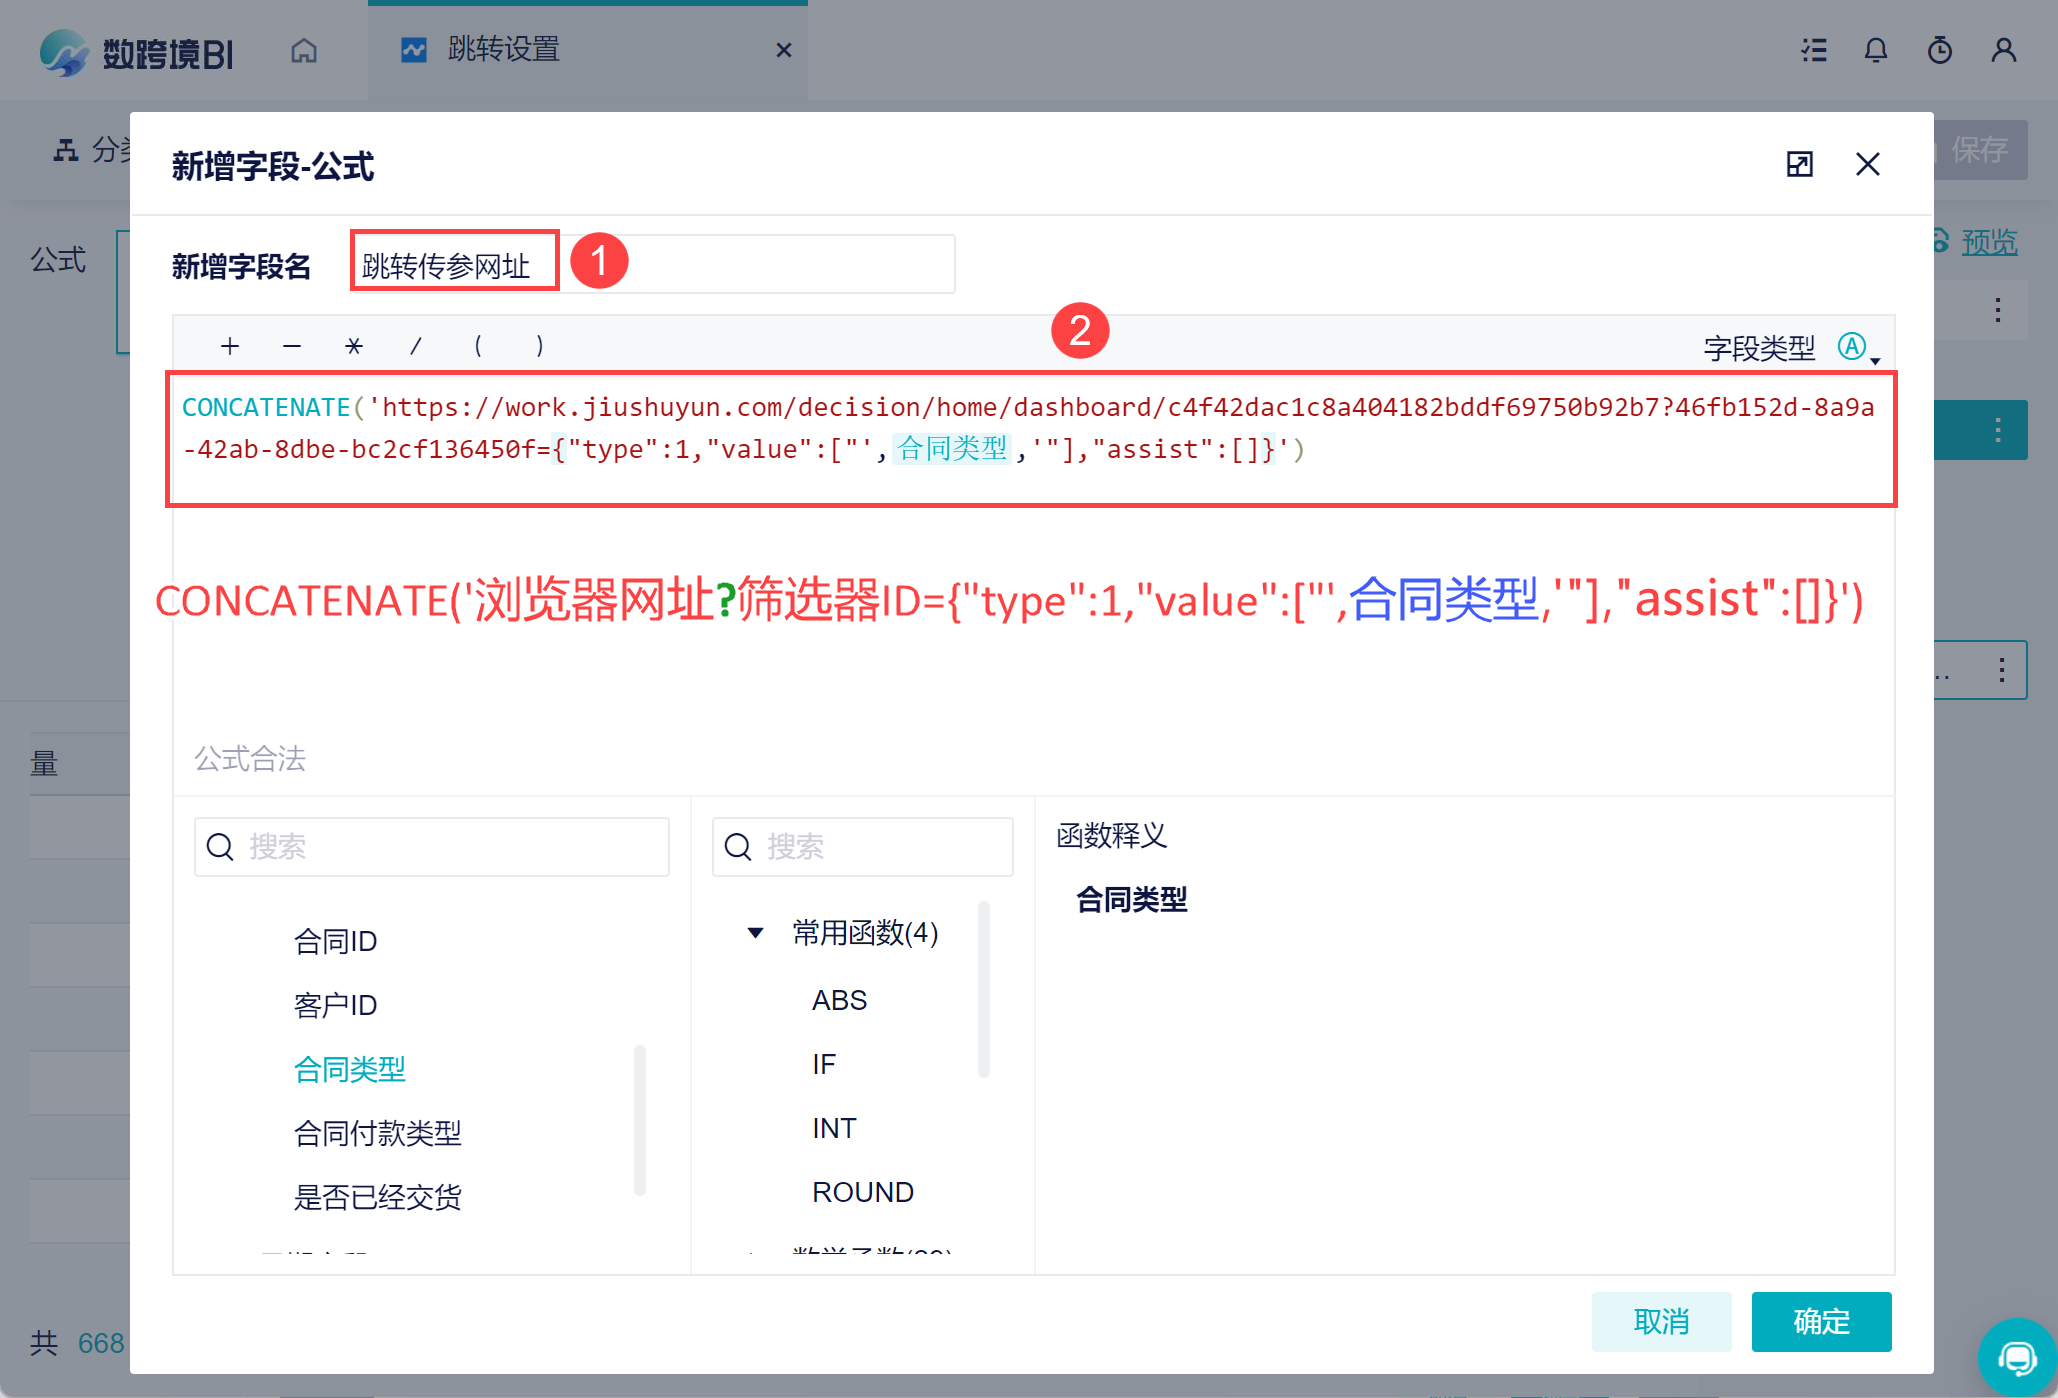Switch to the 跳转设置 tab
The height and width of the screenshot is (1398, 2058).
pos(503,50)
